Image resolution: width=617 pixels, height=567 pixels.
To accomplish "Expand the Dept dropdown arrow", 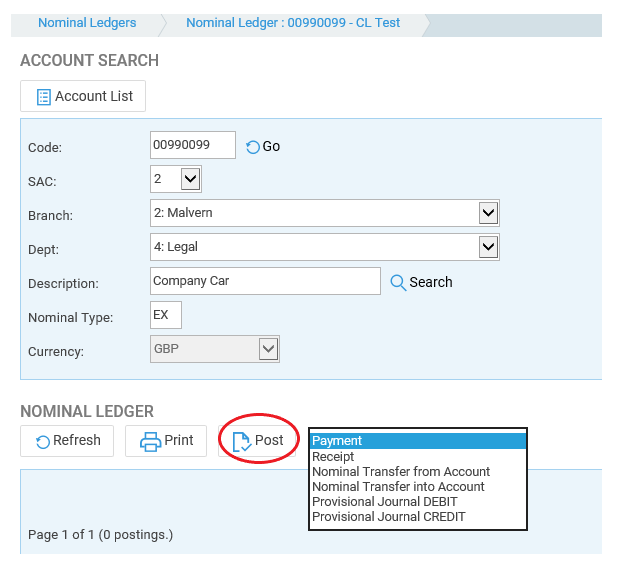I will (488, 247).
